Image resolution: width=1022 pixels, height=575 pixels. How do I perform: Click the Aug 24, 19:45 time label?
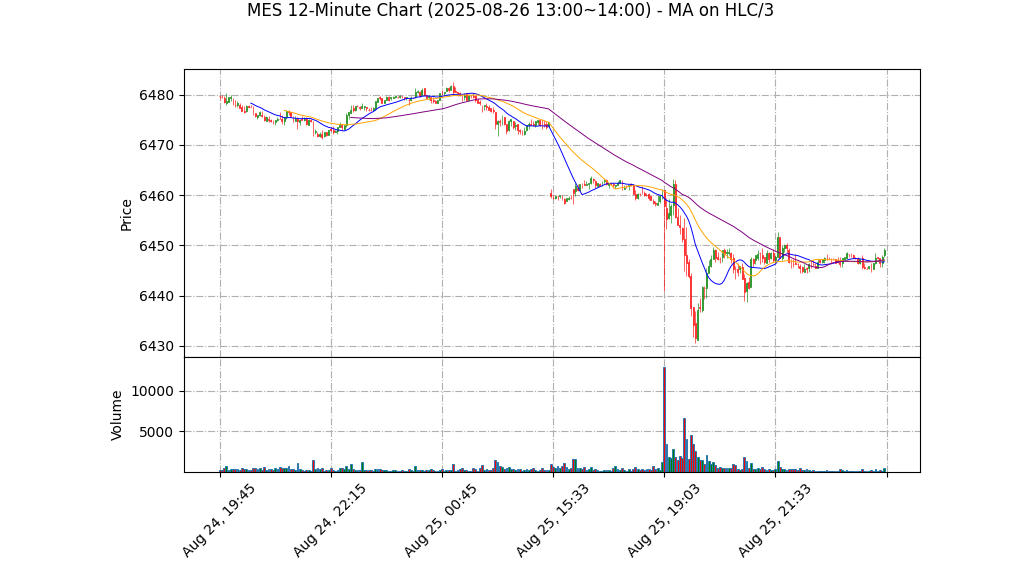[218, 520]
